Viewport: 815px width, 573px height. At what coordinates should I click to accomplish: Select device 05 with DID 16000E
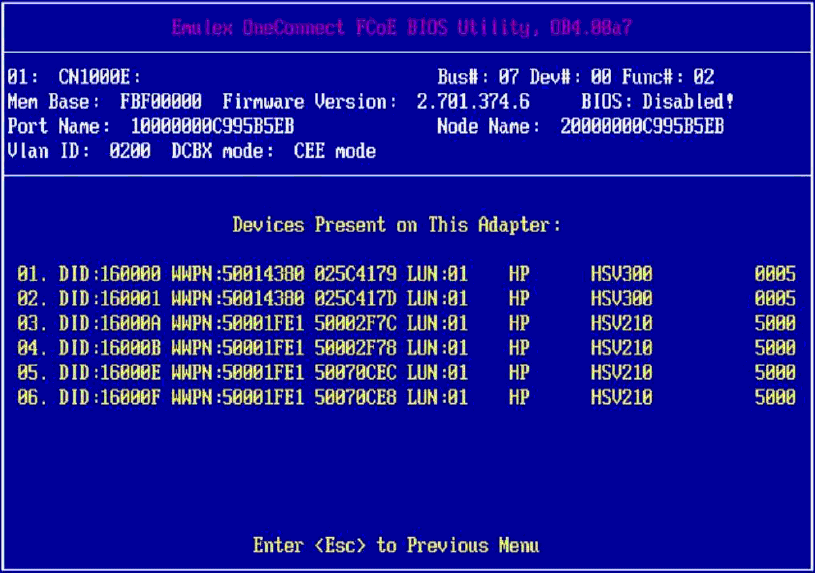tap(406, 373)
